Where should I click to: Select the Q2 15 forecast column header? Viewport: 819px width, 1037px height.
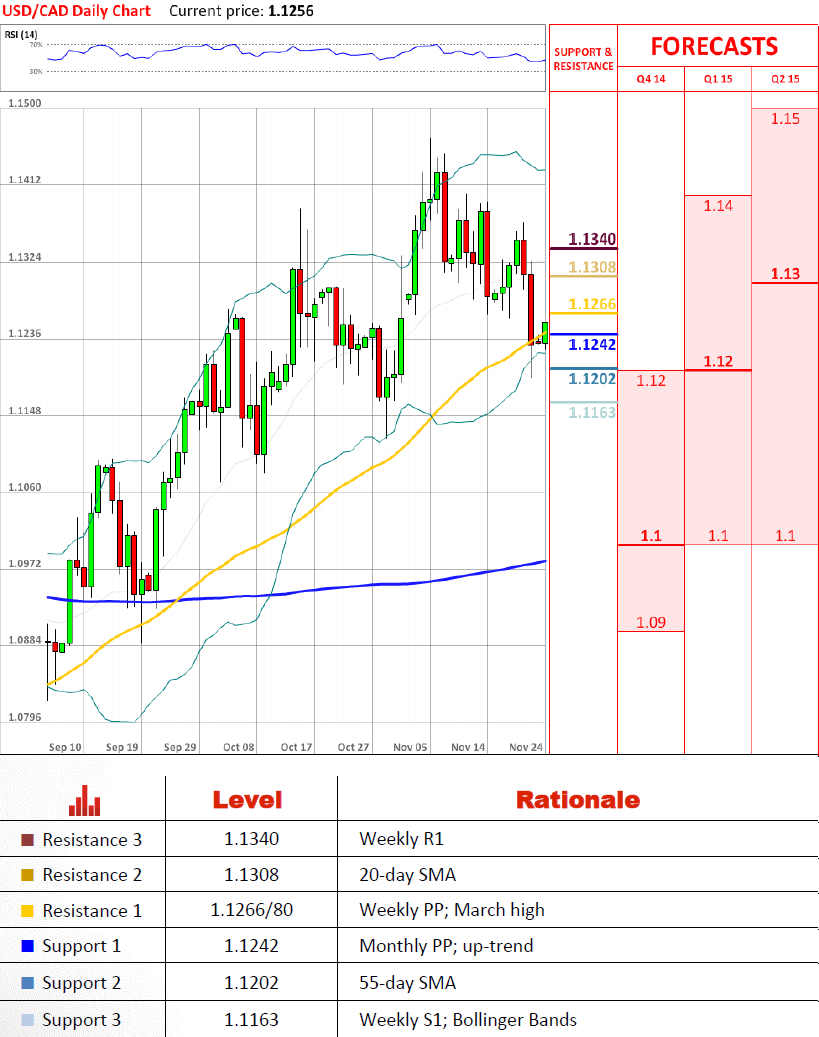(x=785, y=79)
